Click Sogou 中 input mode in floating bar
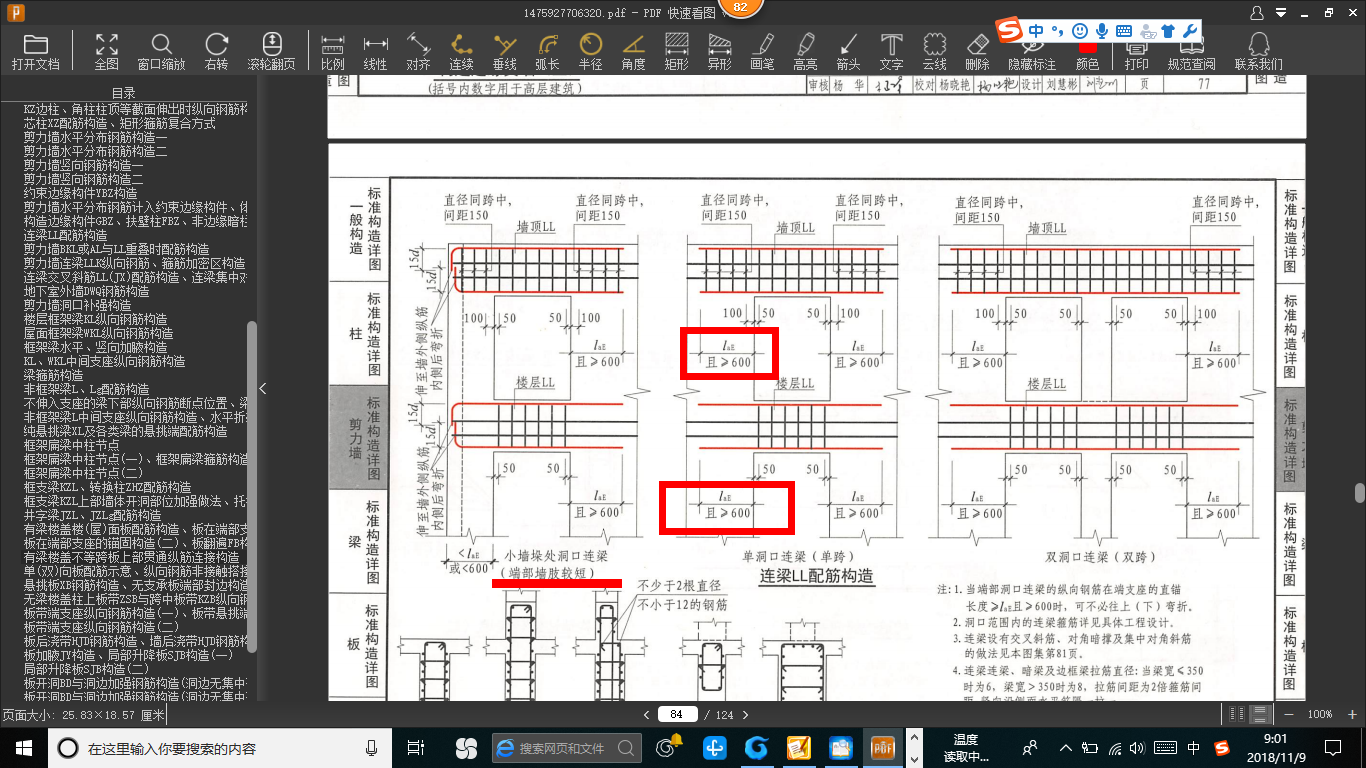The height and width of the screenshot is (768, 1366). (1036, 30)
